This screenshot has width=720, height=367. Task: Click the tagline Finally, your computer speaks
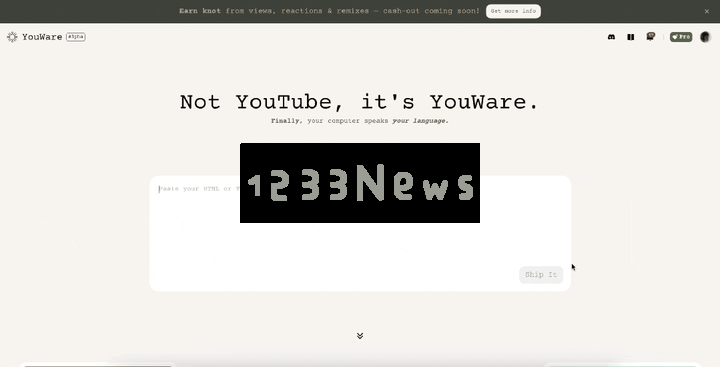pyautogui.click(x=360, y=121)
